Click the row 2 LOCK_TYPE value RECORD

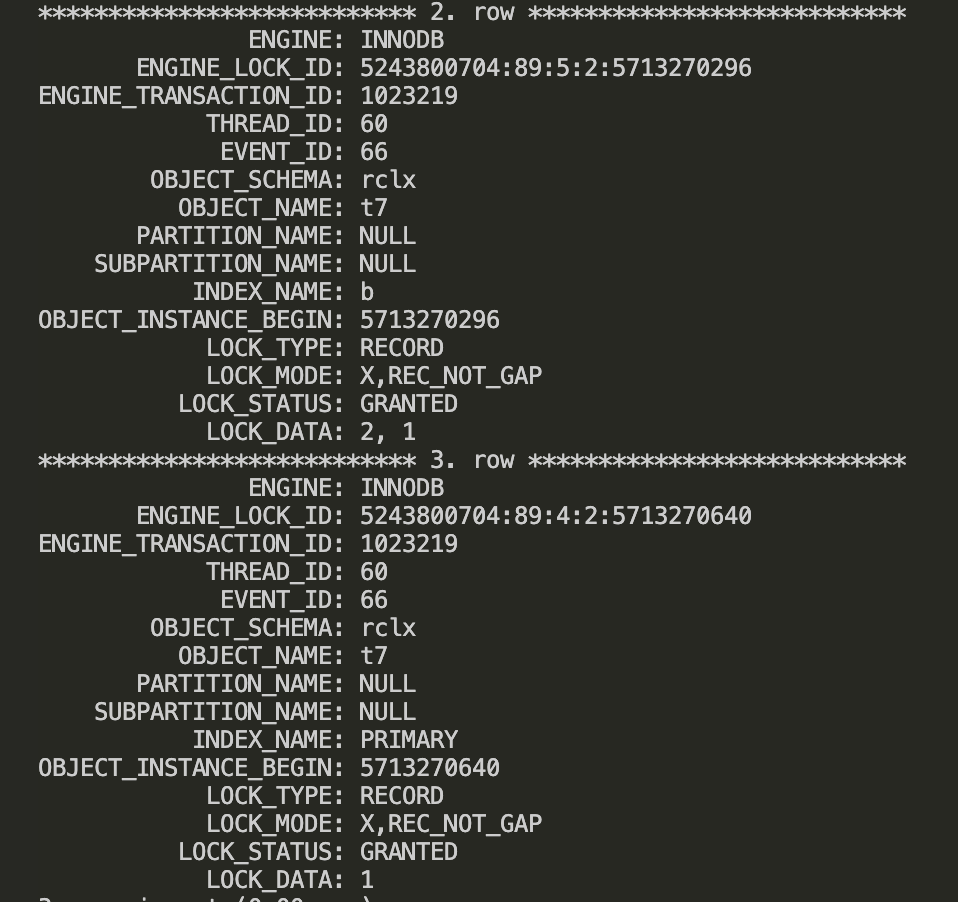coord(401,348)
